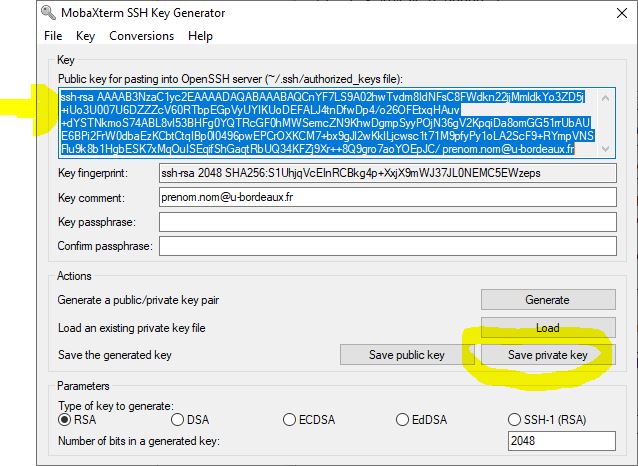The height and width of the screenshot is (466, 638).
Task: Click the 'Key fingerprint:' label
Action: 93,173
